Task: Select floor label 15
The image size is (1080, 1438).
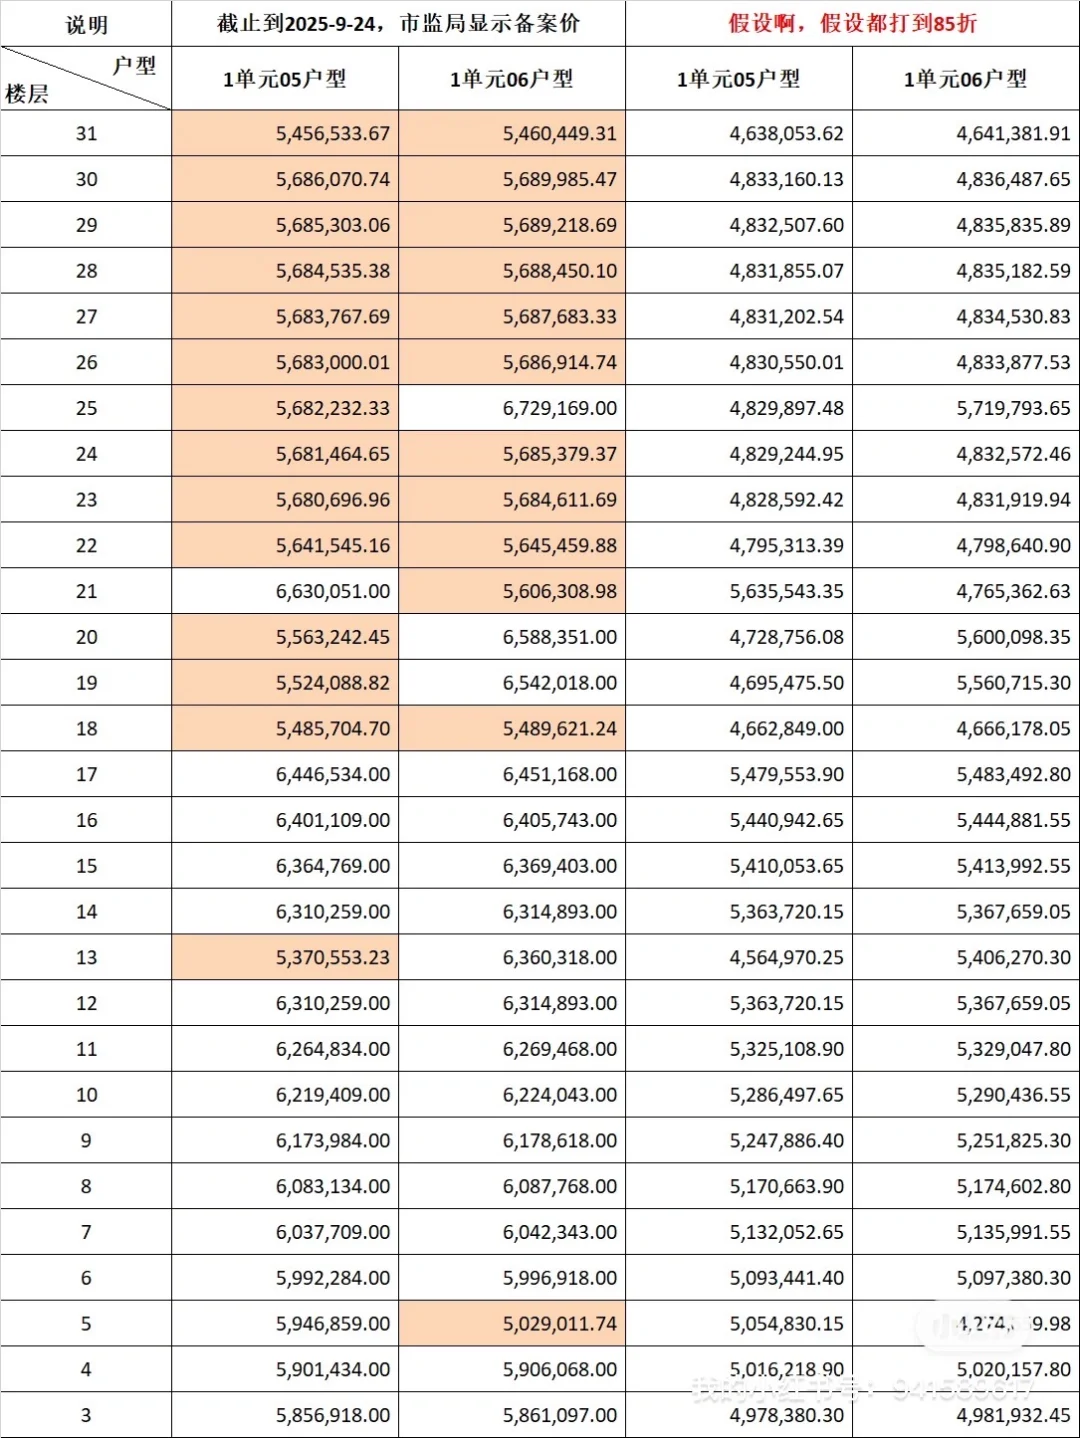Action: coord(86,866)
